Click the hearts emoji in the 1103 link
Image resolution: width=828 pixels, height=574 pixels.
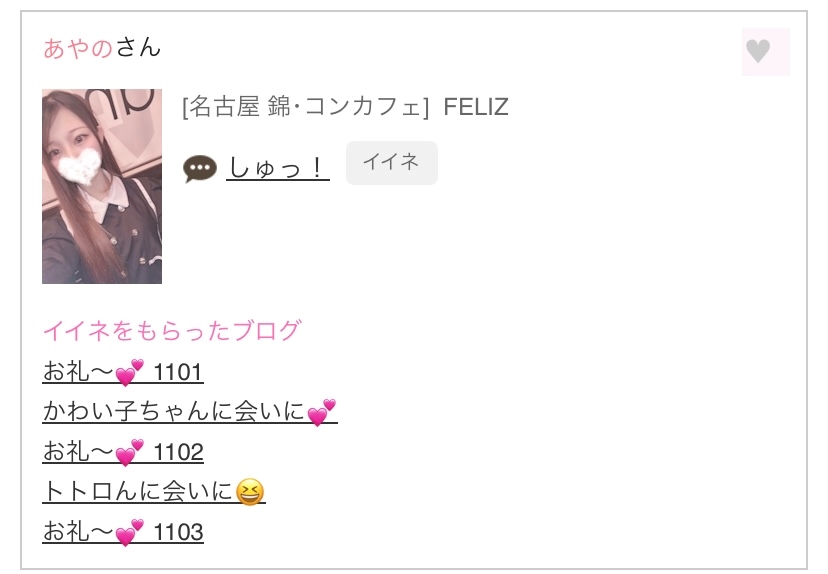[130, 532]
